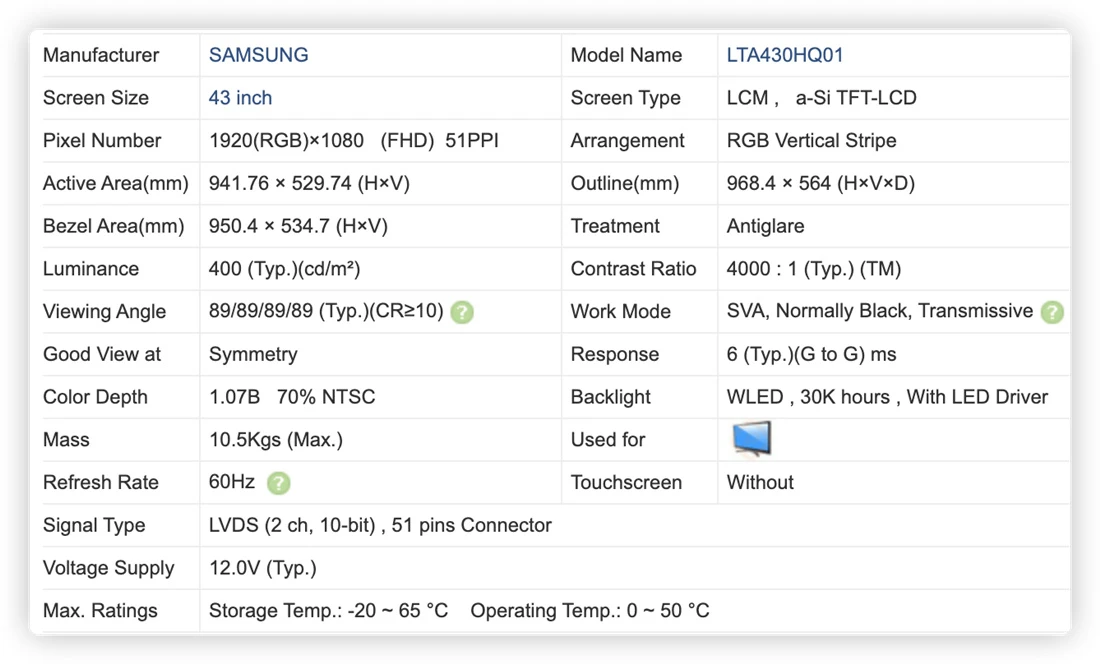The height and width of the screenshot is (664, 1100).
Task: Select the Model Name label
Action: click(x=626, y=55)
